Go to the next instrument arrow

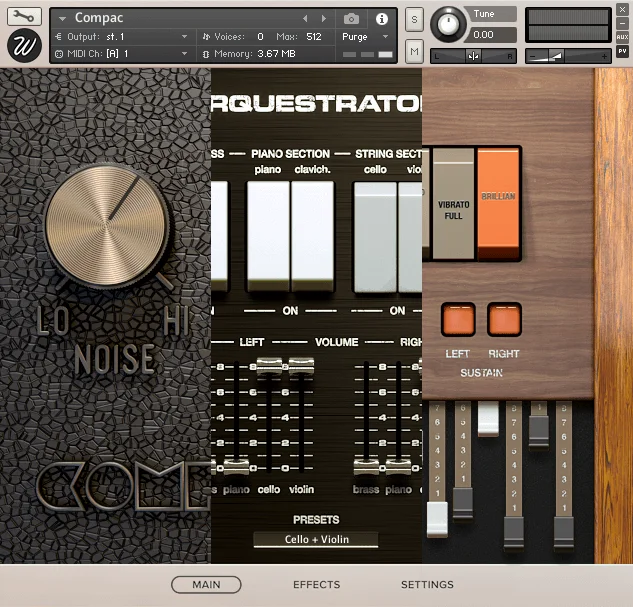pos(324,19)
